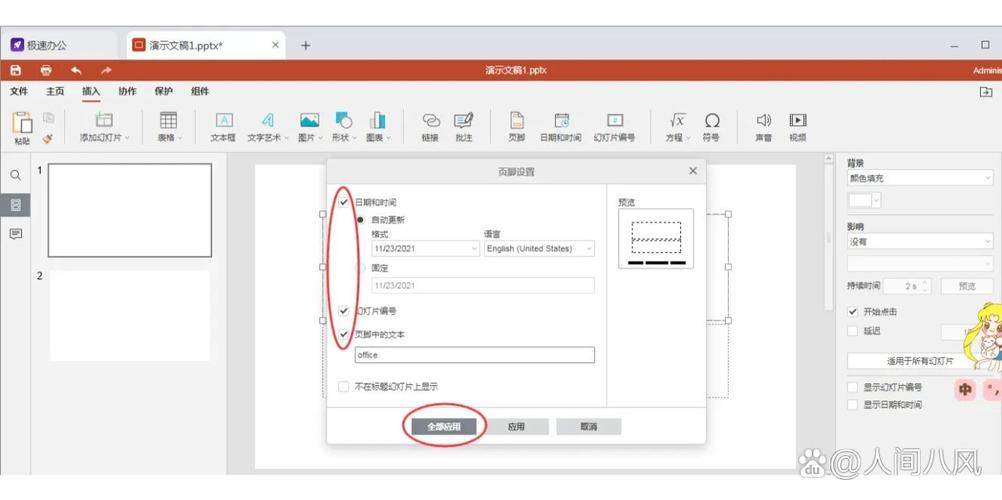This screenshot has height=500, width=1002.
Task: Open the 文件 menu
Action: (19, 91)
